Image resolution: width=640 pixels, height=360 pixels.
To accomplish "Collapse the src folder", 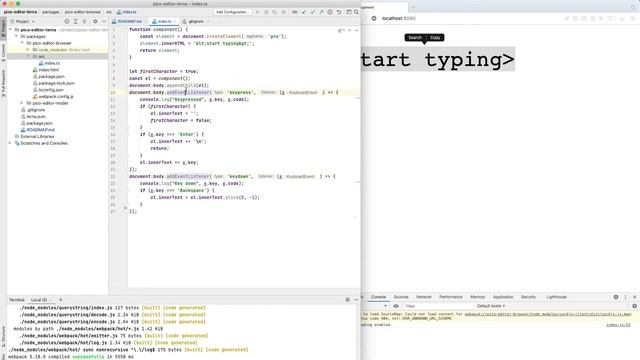I will coord(28,56).
